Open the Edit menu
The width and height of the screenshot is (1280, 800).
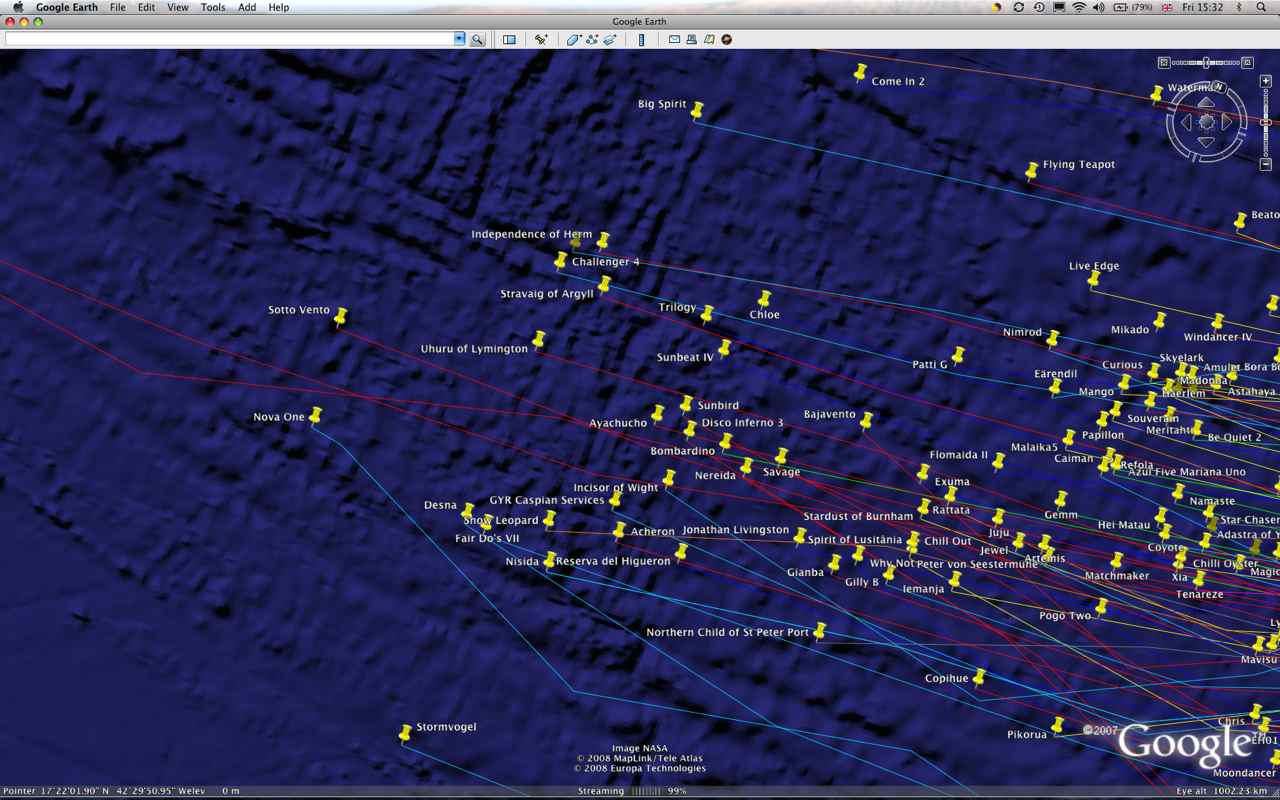146,7
